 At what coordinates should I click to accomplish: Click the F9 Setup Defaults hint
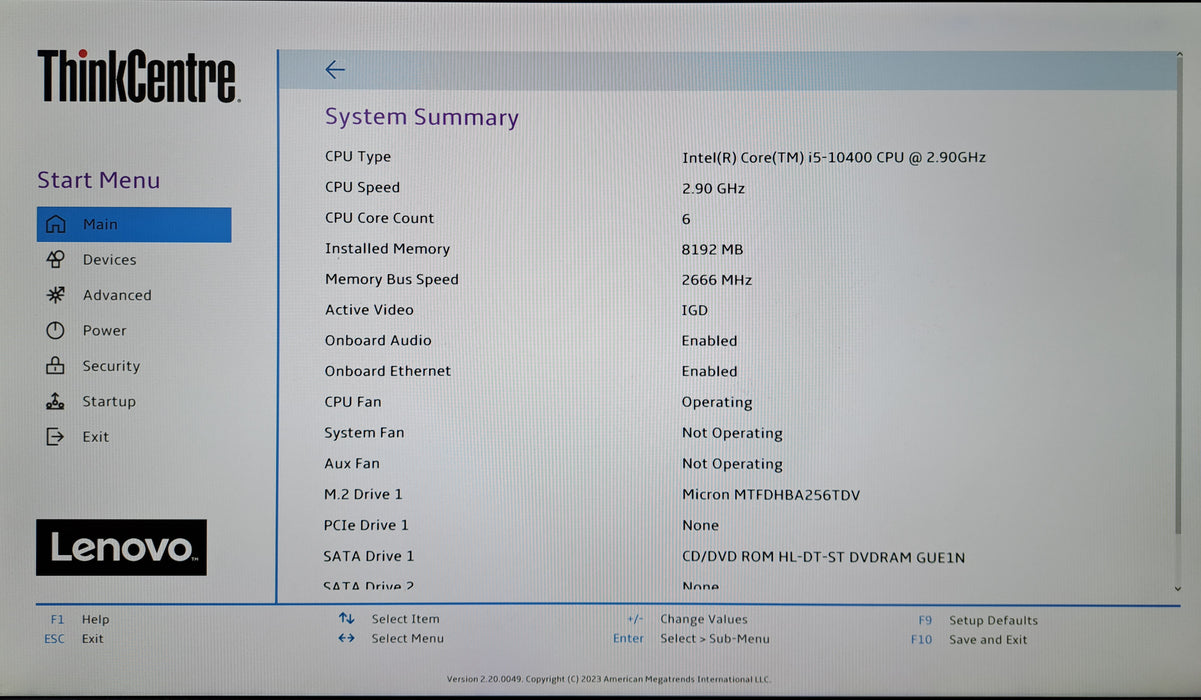click(977, 620)
